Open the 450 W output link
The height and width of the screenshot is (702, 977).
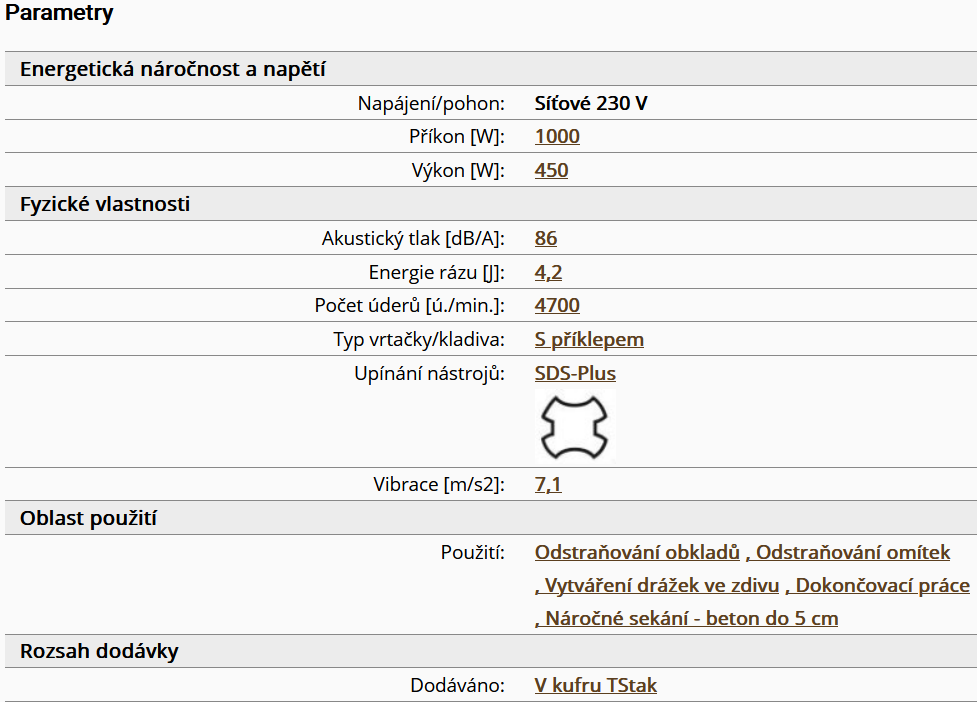coord(551,171)
